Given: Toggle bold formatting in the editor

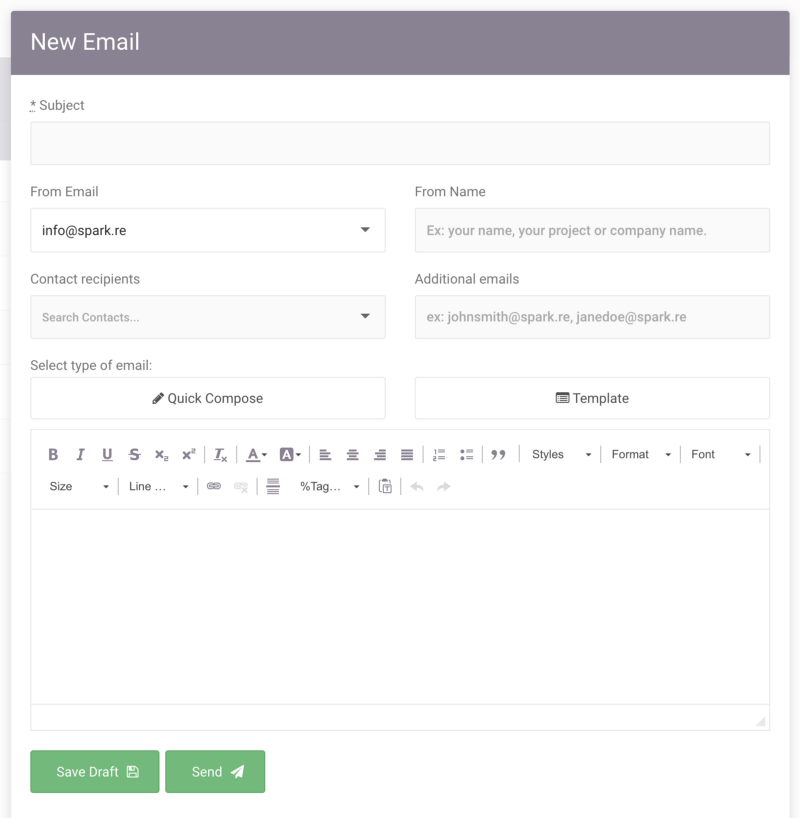Looking at the screenshot, I should pyautogui.click(x=53, y=454).
